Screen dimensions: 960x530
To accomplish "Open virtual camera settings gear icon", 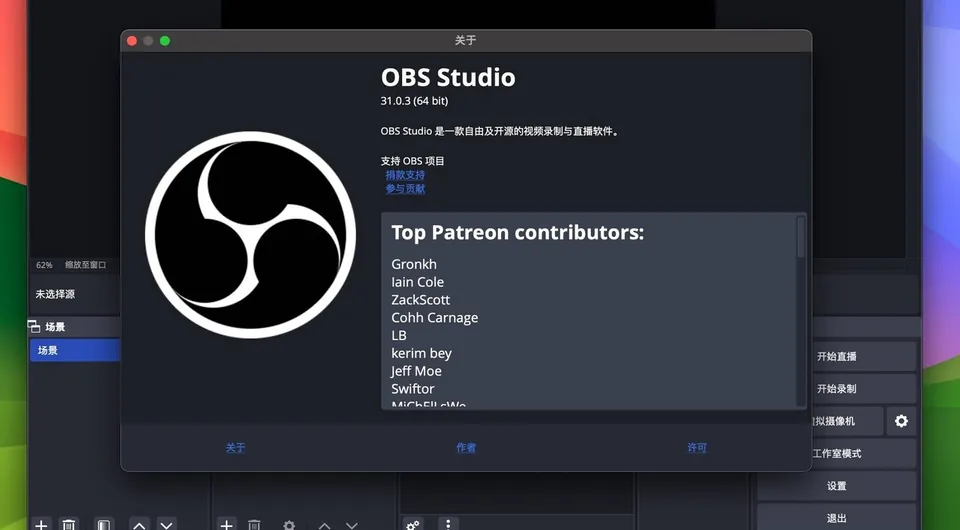I will click(901, 421).
